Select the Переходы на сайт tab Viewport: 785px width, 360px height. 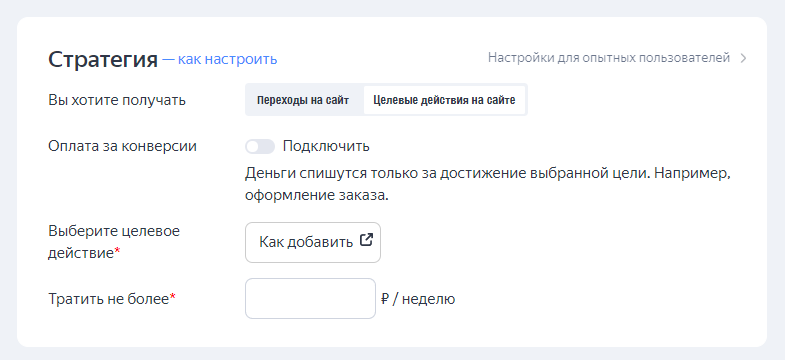pyautogui.click(x=303, y=100)
